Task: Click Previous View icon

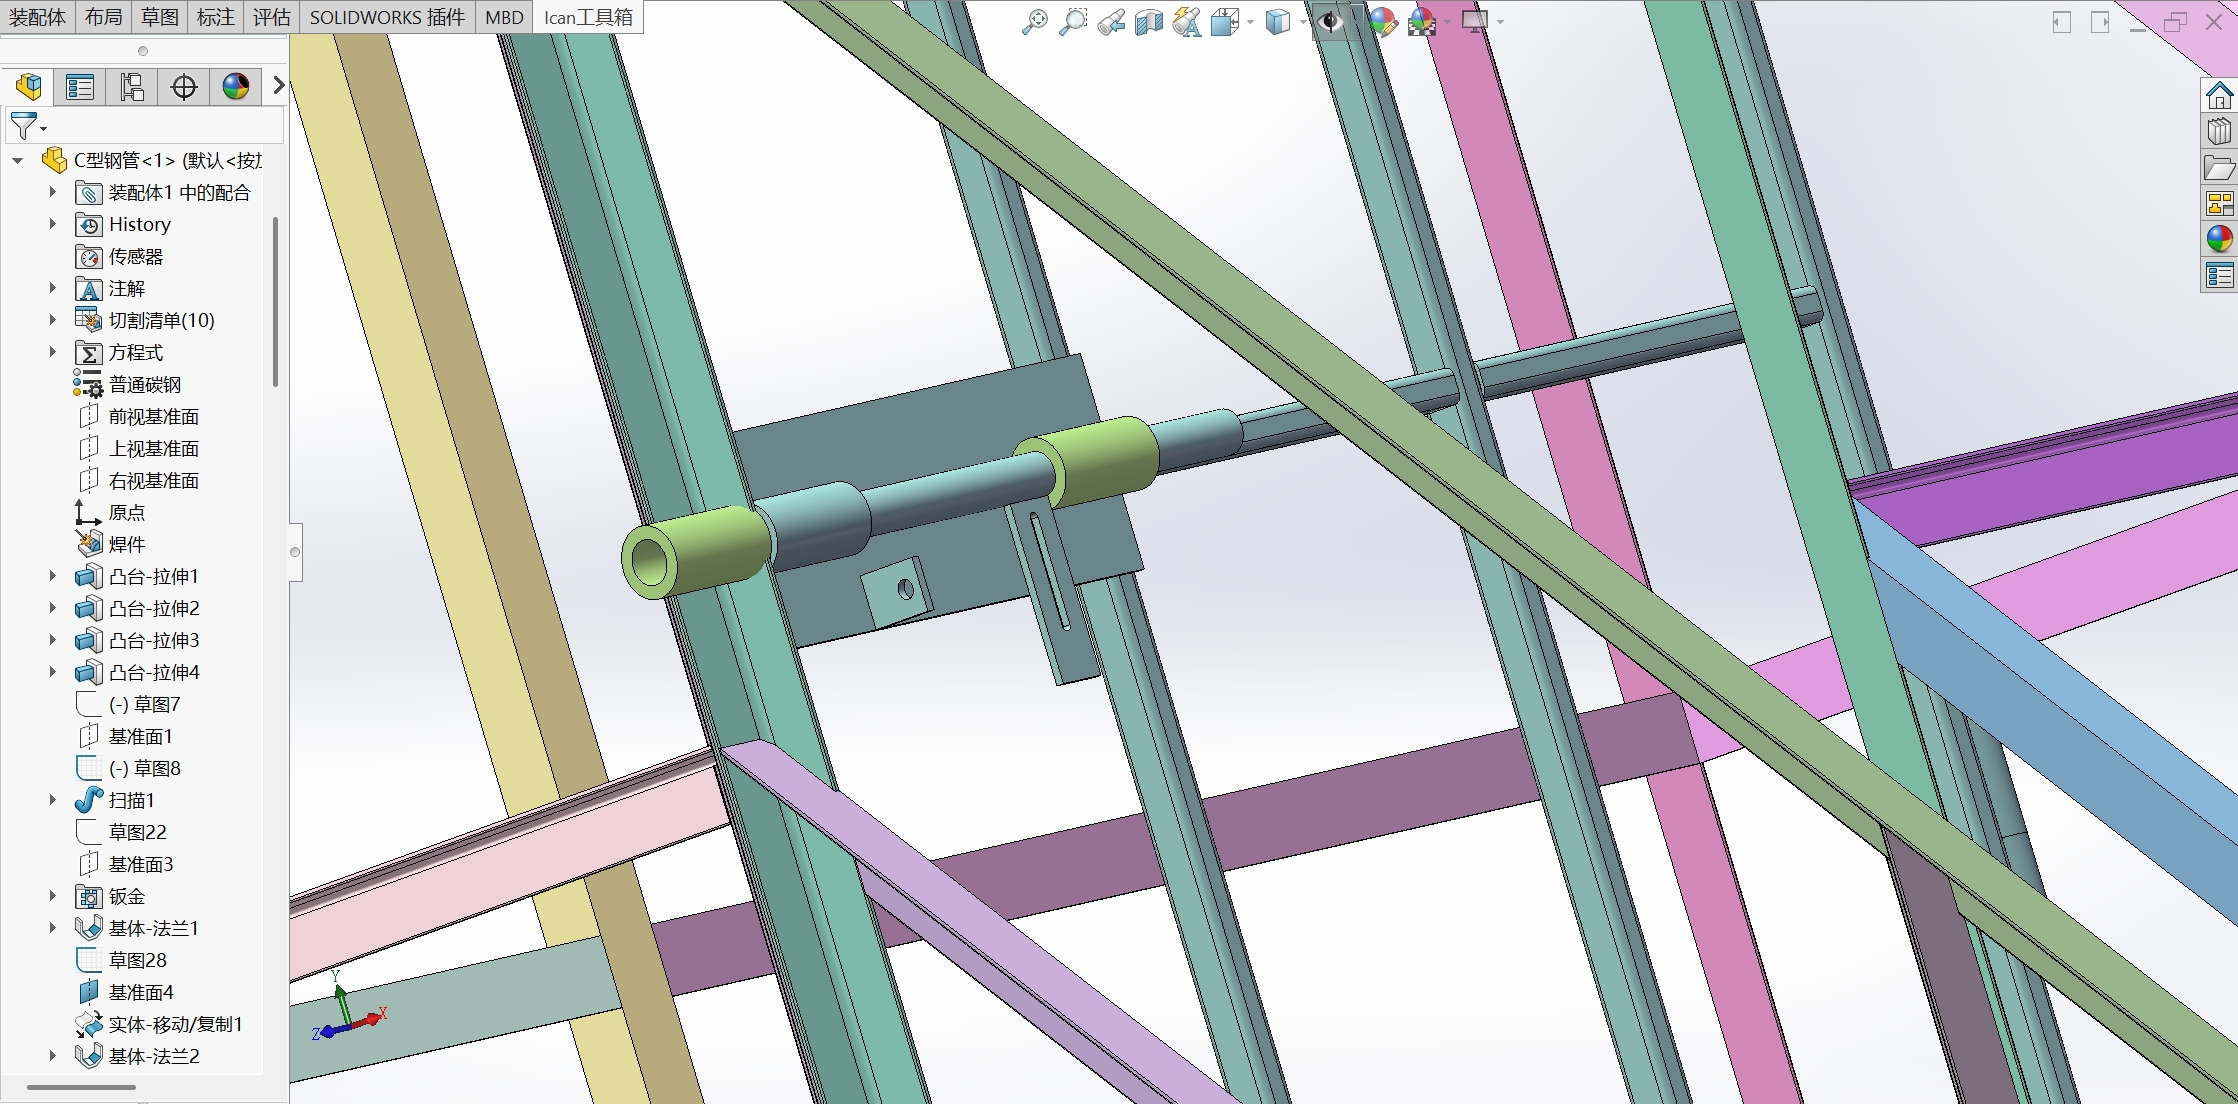Action: [1111, 22]
